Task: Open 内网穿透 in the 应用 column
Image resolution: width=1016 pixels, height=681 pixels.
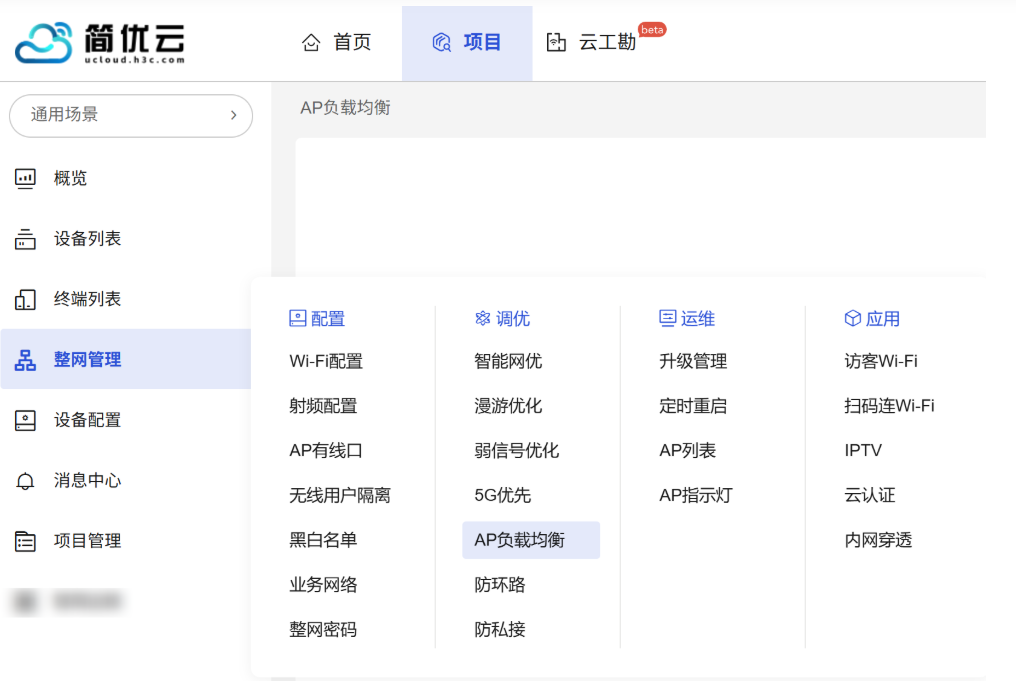Action: coord(878,540)
